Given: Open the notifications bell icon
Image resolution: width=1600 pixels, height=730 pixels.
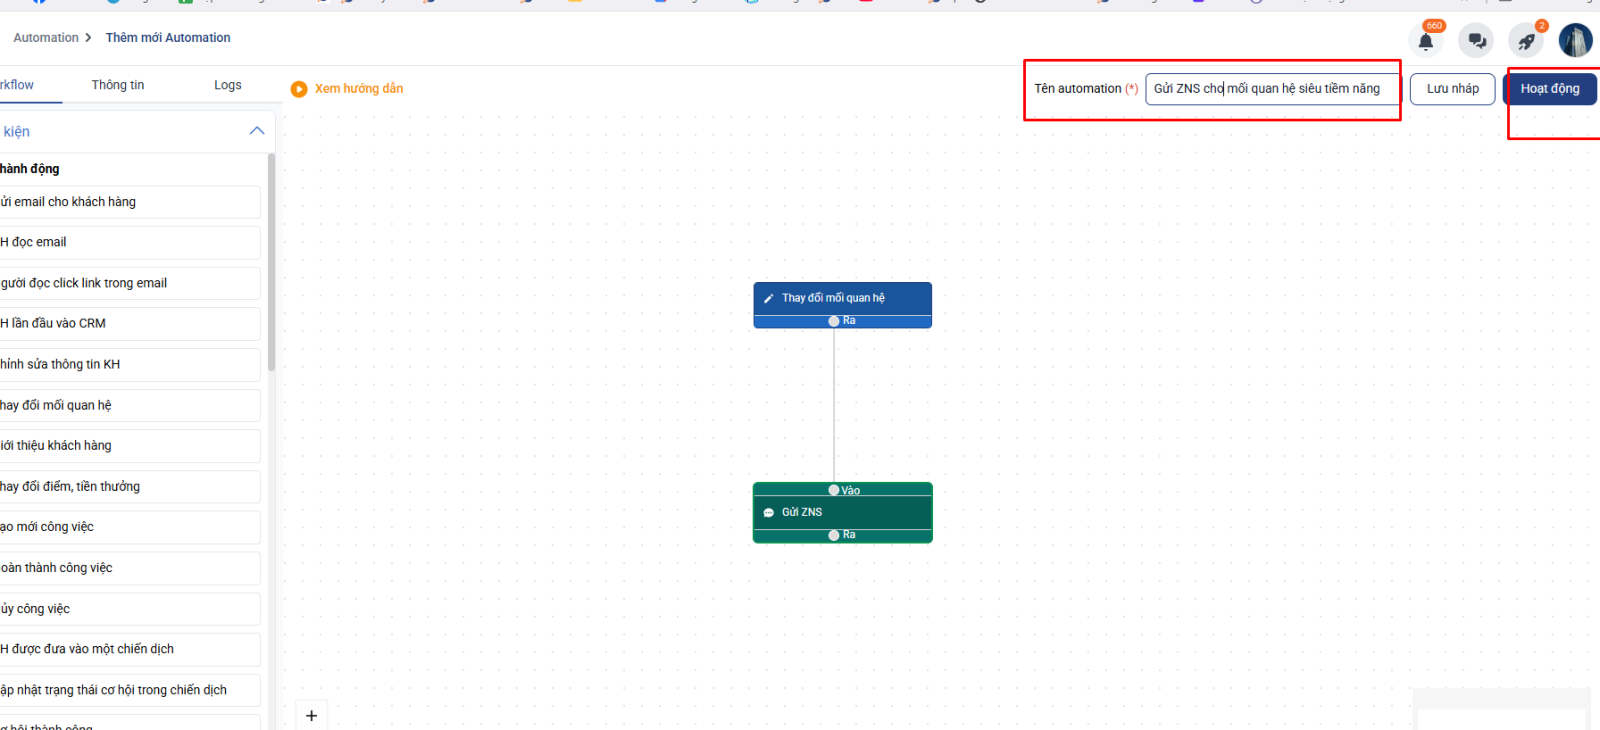Looking at the screenshot, I should coord(1426,41).
